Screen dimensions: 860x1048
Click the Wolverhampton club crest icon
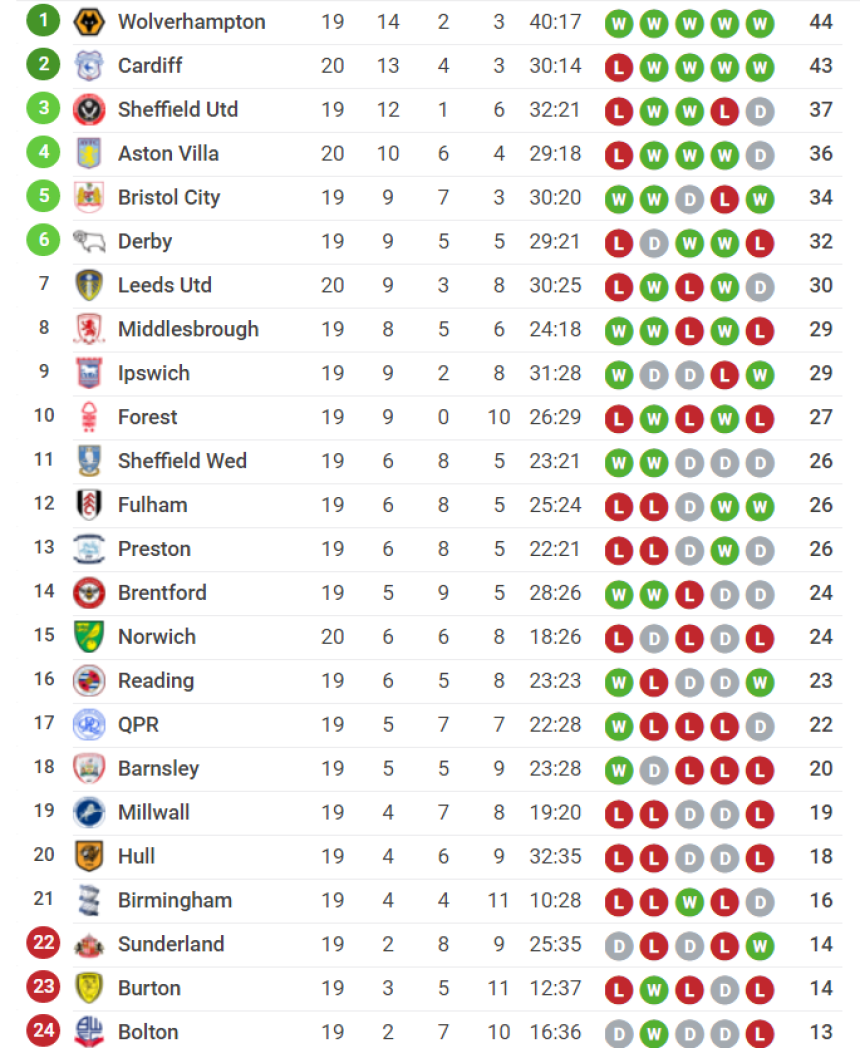click(x=89, y=22)
